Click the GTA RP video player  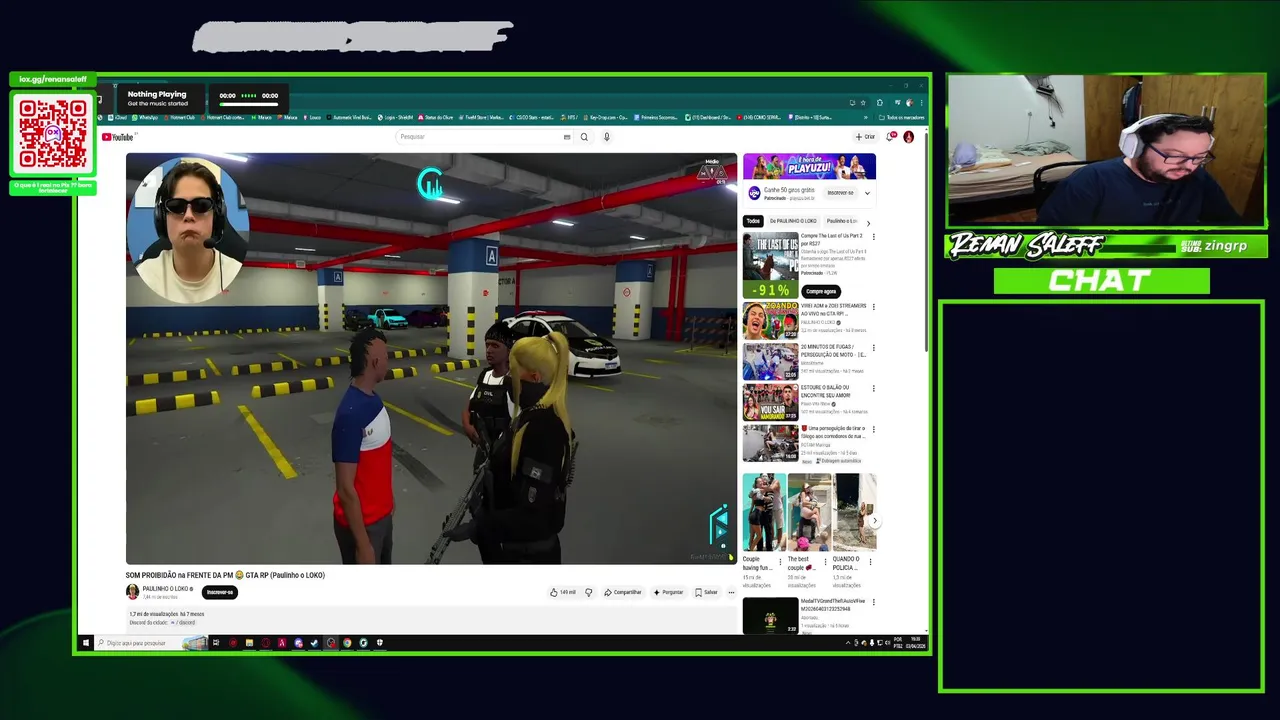coord(431,359)
